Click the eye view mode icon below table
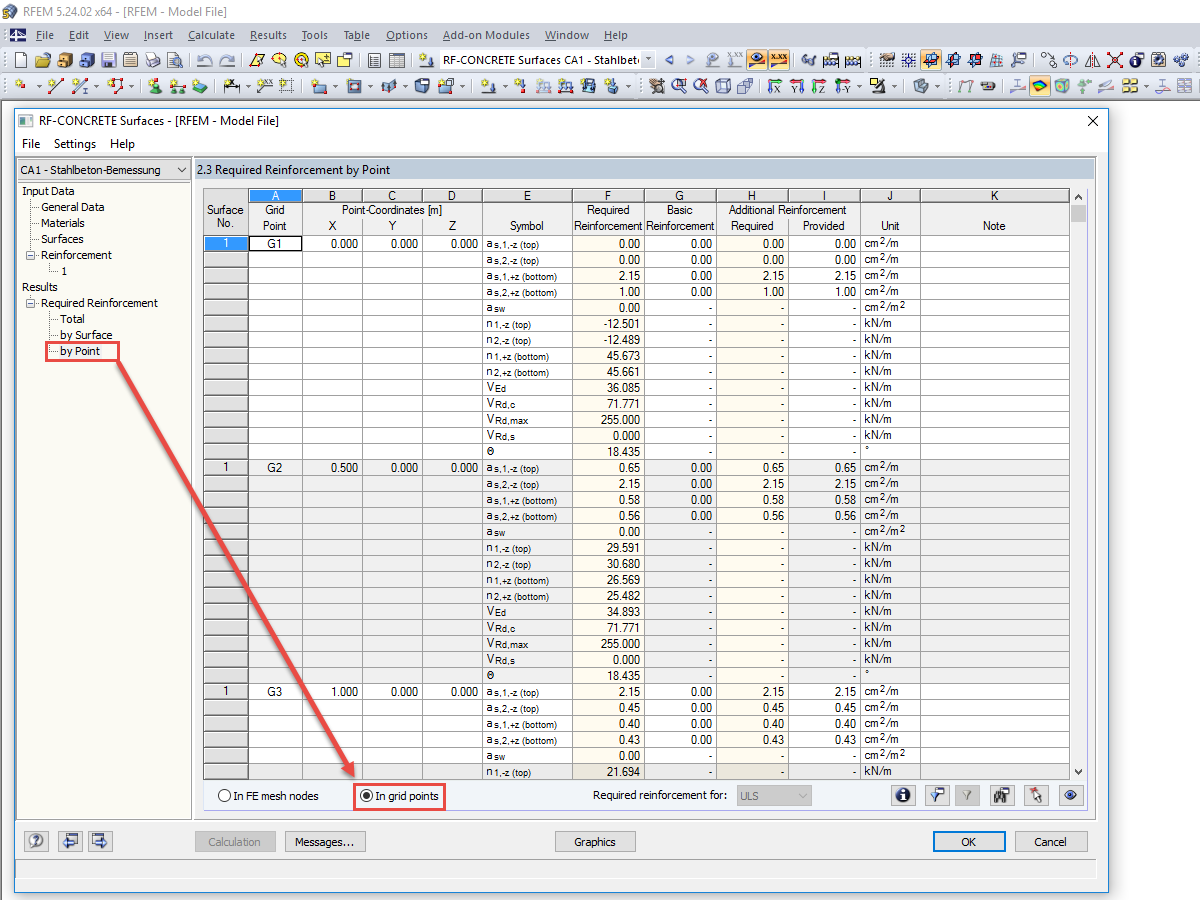This screenshot has width=1200, height=900. tap(1071, 795)
